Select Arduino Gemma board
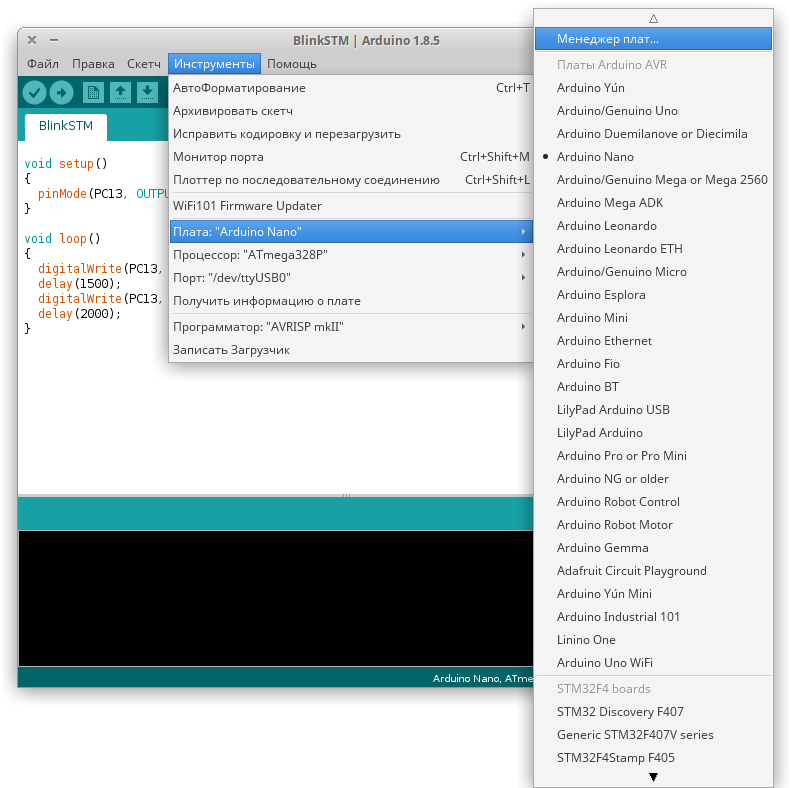 click(653, 548)
